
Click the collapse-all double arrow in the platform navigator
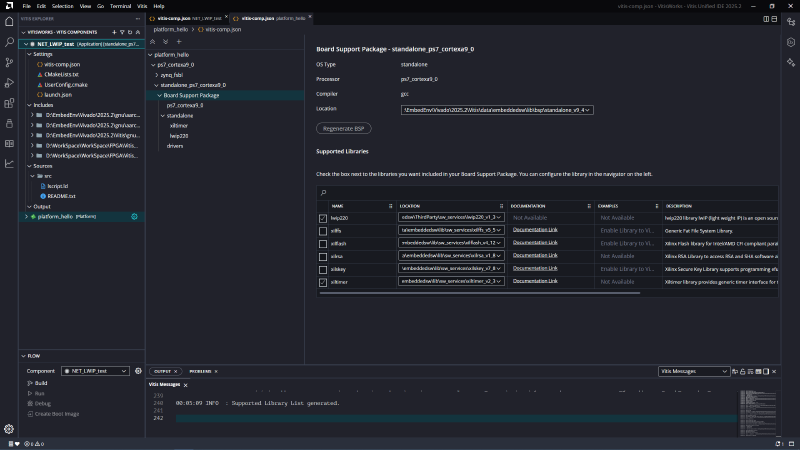153,42
